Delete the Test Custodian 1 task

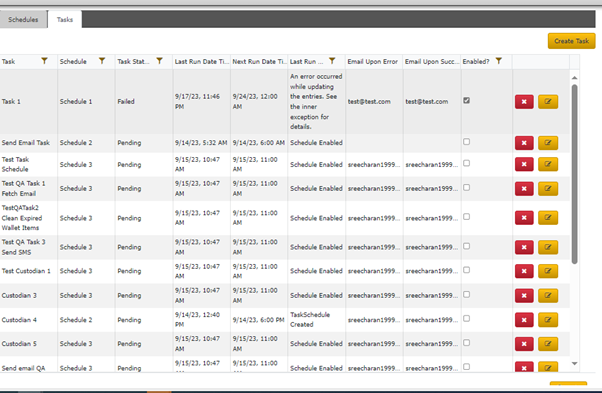click(524, 271)
